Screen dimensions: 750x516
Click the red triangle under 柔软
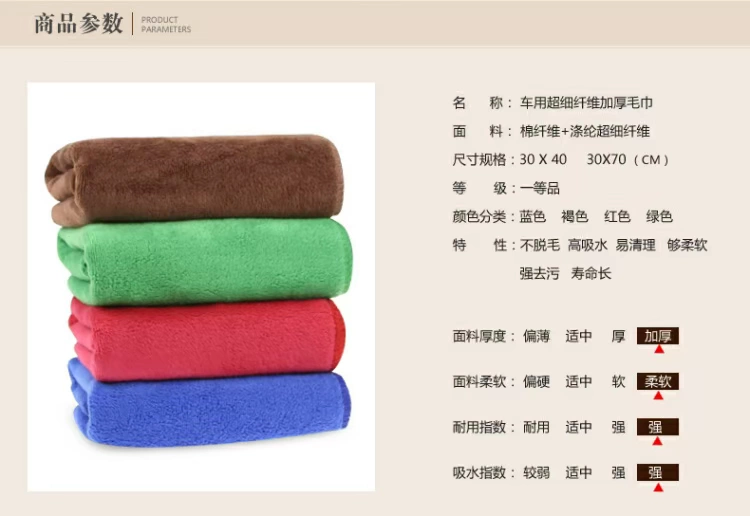[659, 395]
